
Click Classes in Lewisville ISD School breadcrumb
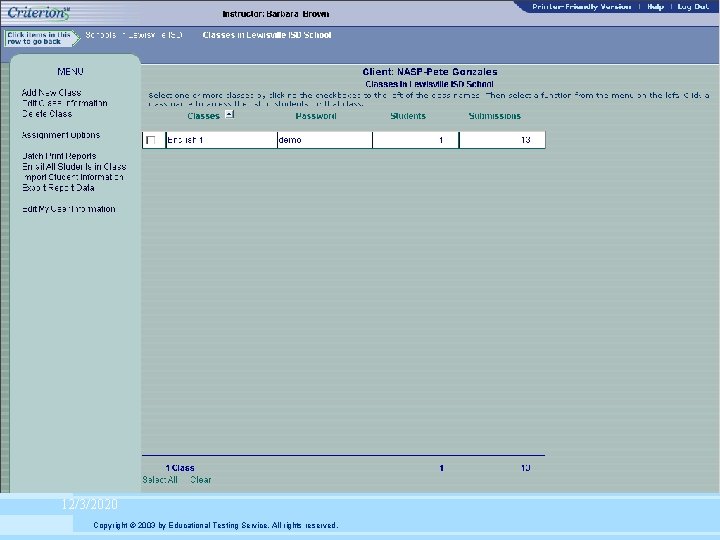tap(267, 35)
